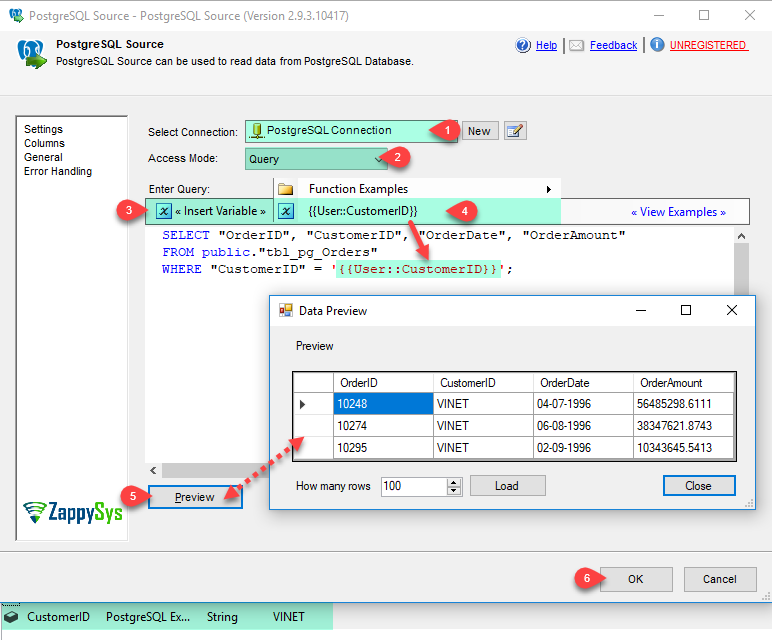Viewport: 772px width, 640px height.
Task: Click the PostgreSQL Ex... scope in variable row
Action: tap(148, 617)
